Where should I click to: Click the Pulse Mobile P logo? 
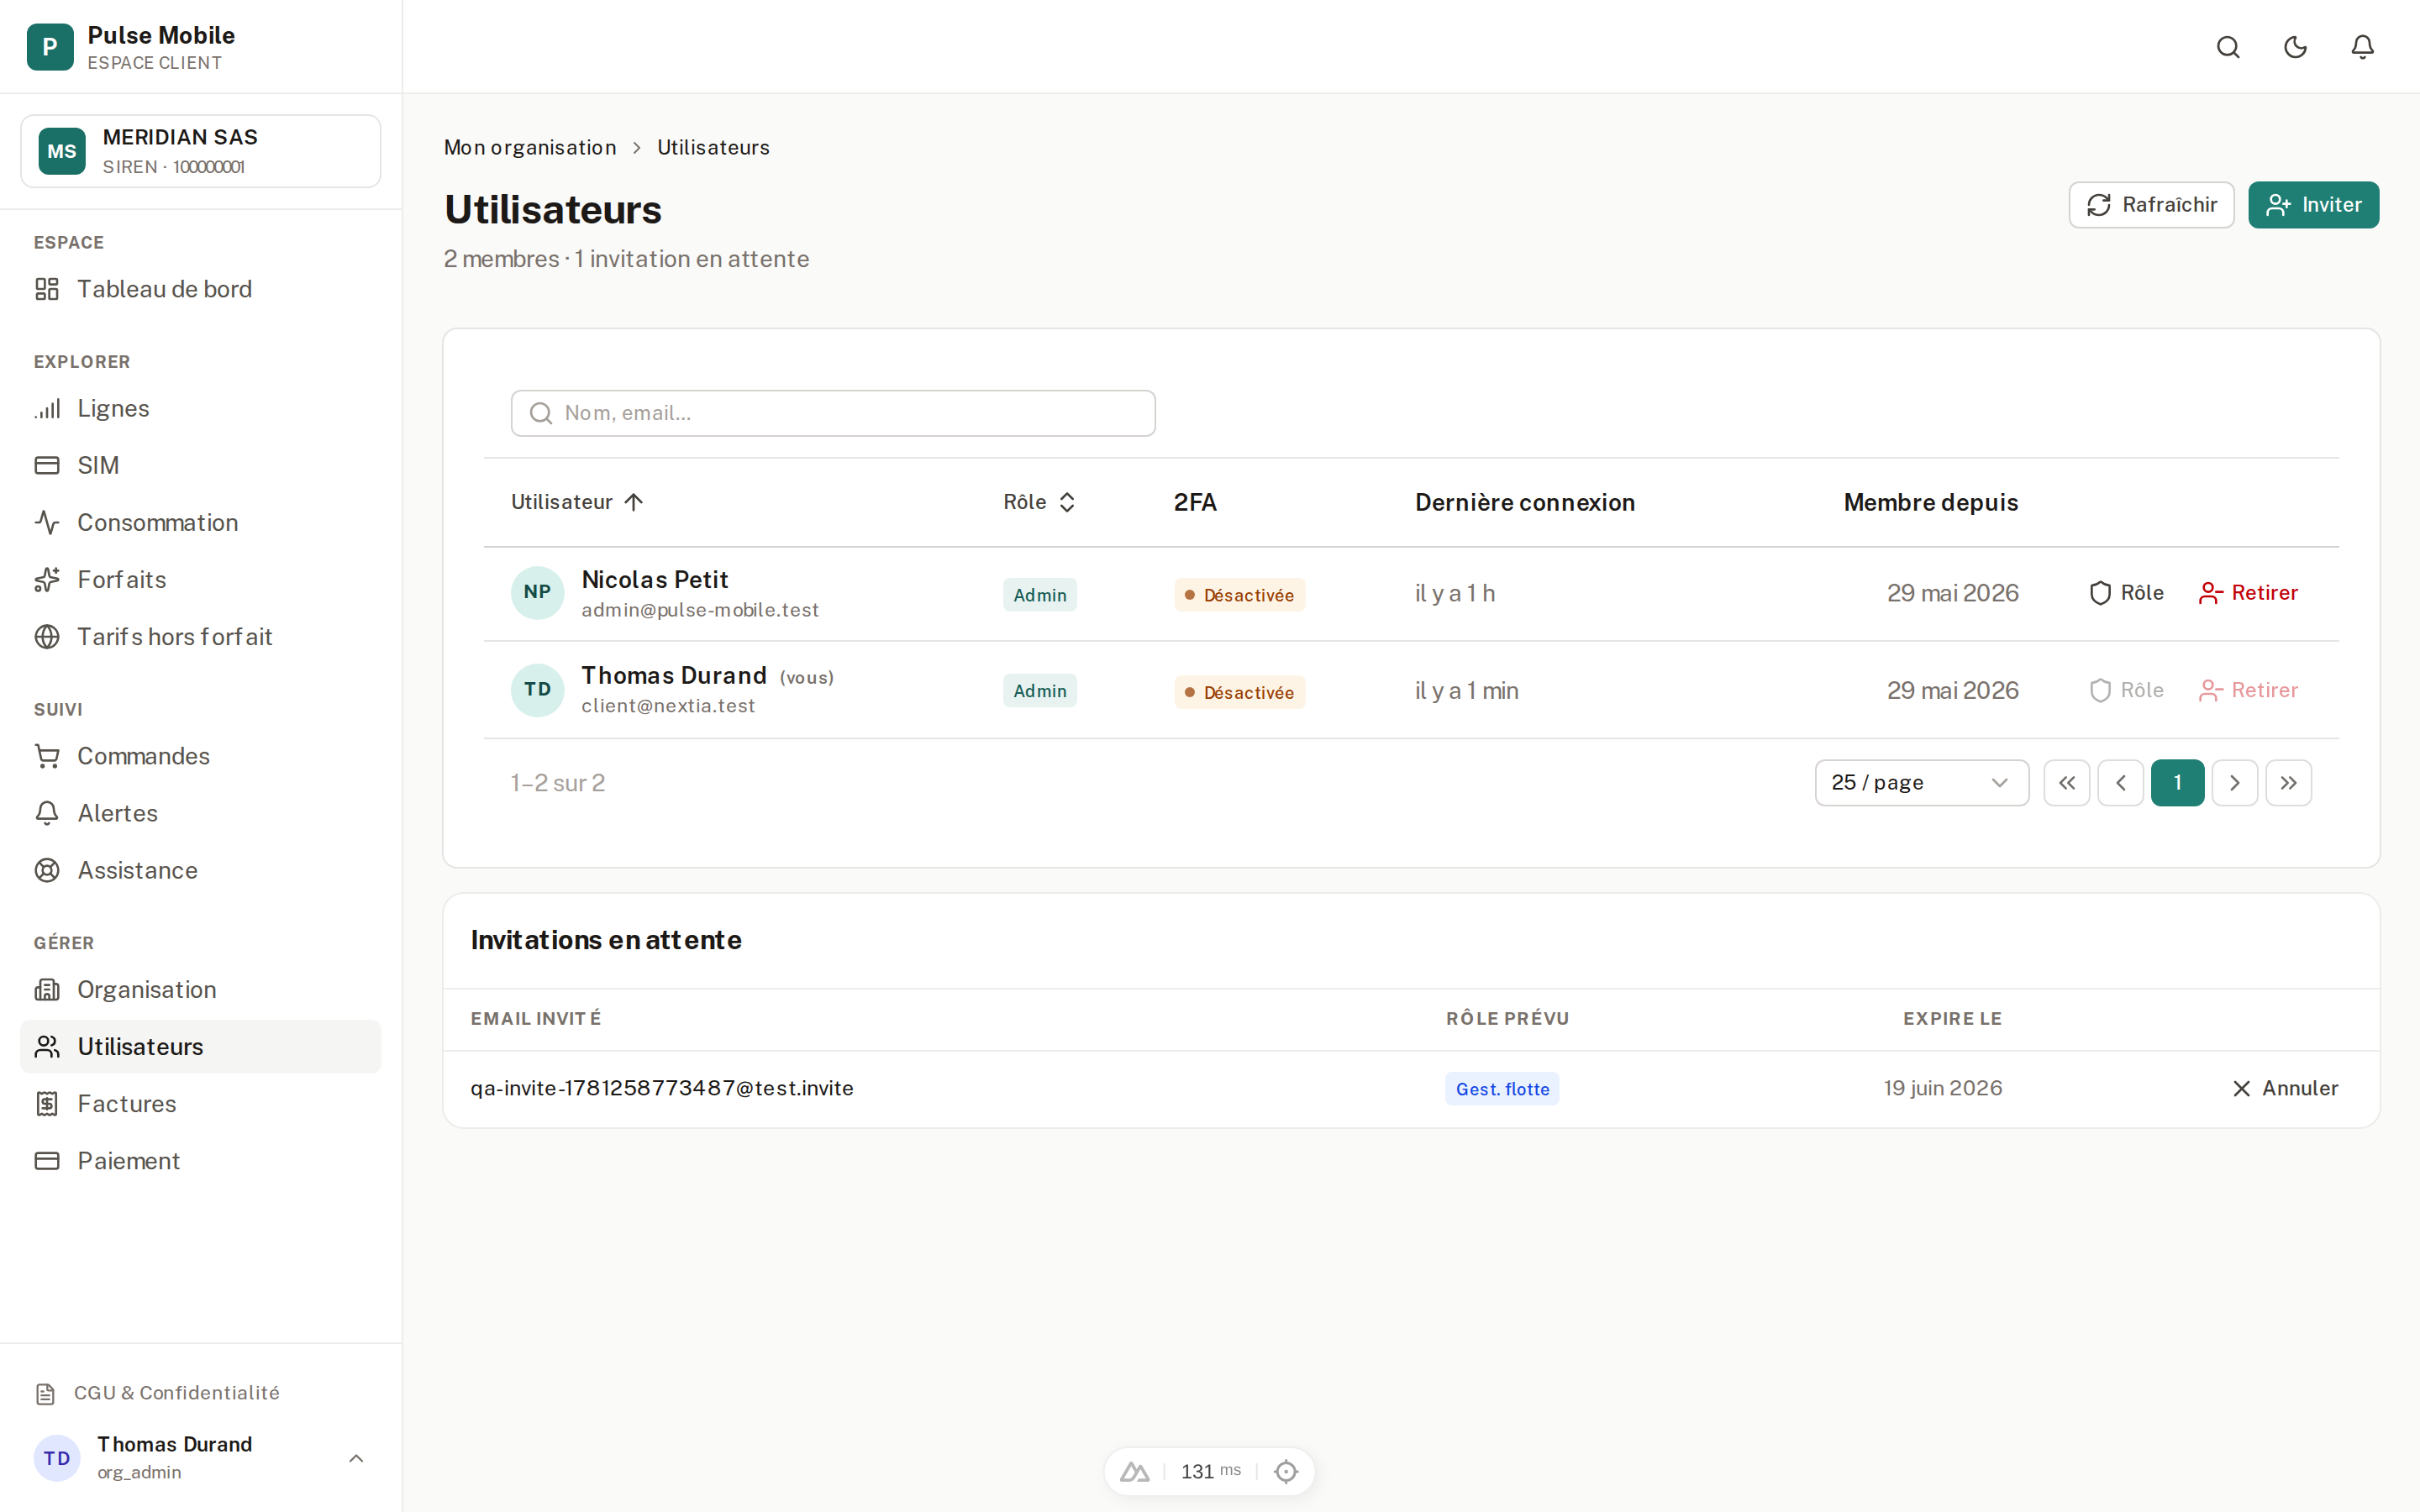tap(50, 47)
